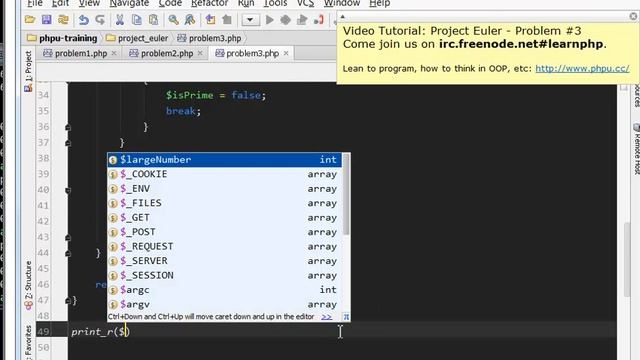Choose $argc from the completion list
The image size is (640, 360).
click(224, 290)
